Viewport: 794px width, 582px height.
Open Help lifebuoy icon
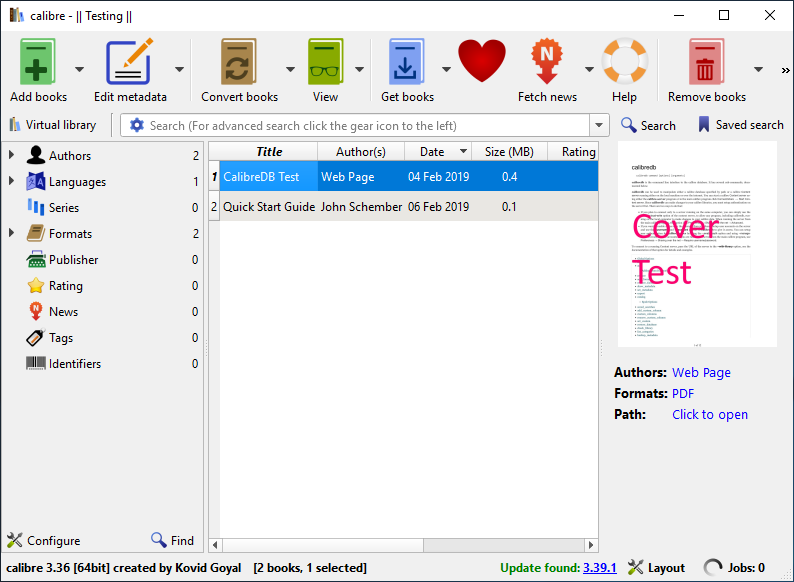tap(624, 61)
